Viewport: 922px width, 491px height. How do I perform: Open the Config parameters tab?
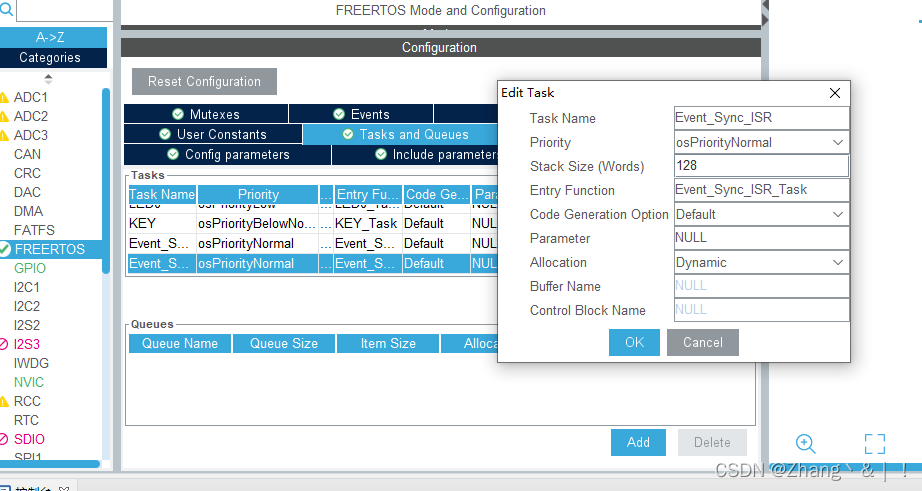point(228,155)
